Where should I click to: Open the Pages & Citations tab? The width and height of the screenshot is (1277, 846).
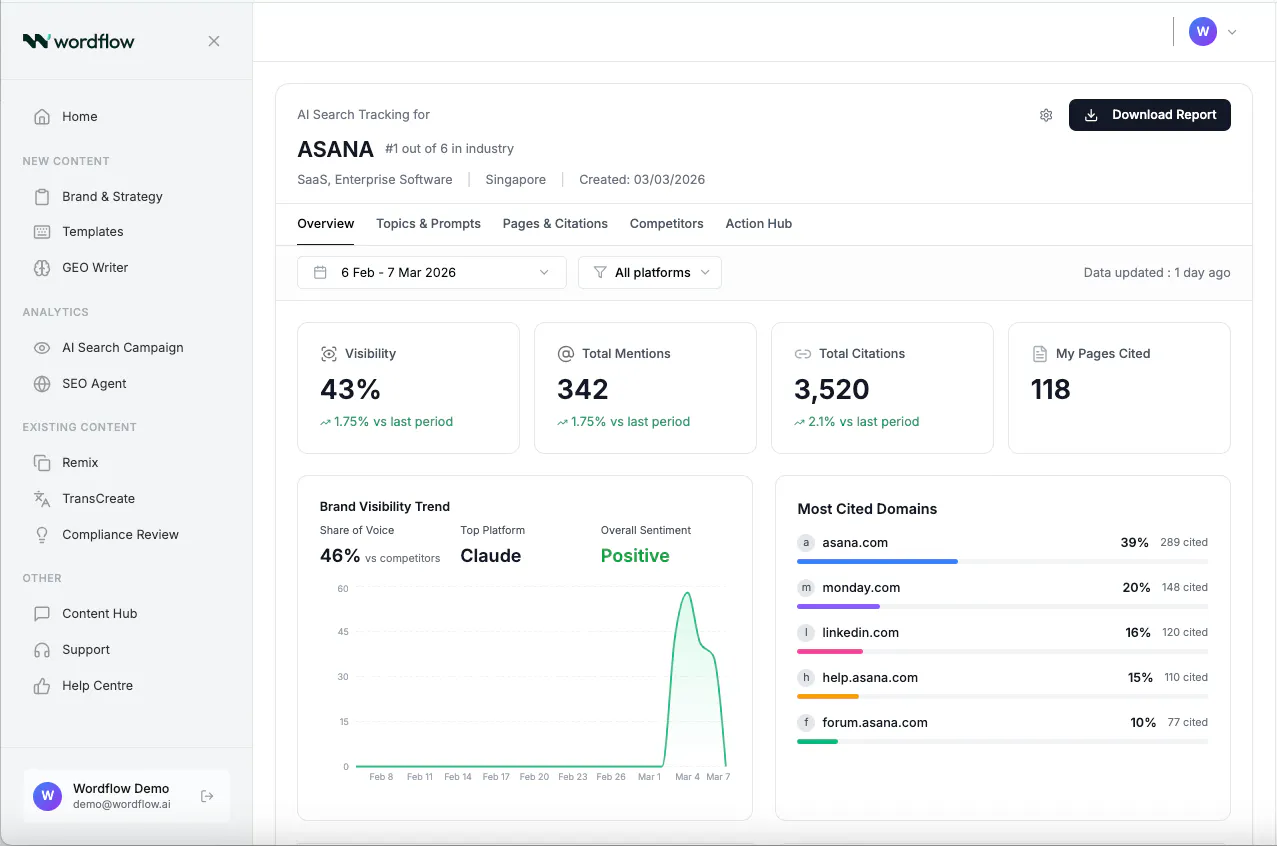[555, 223]
